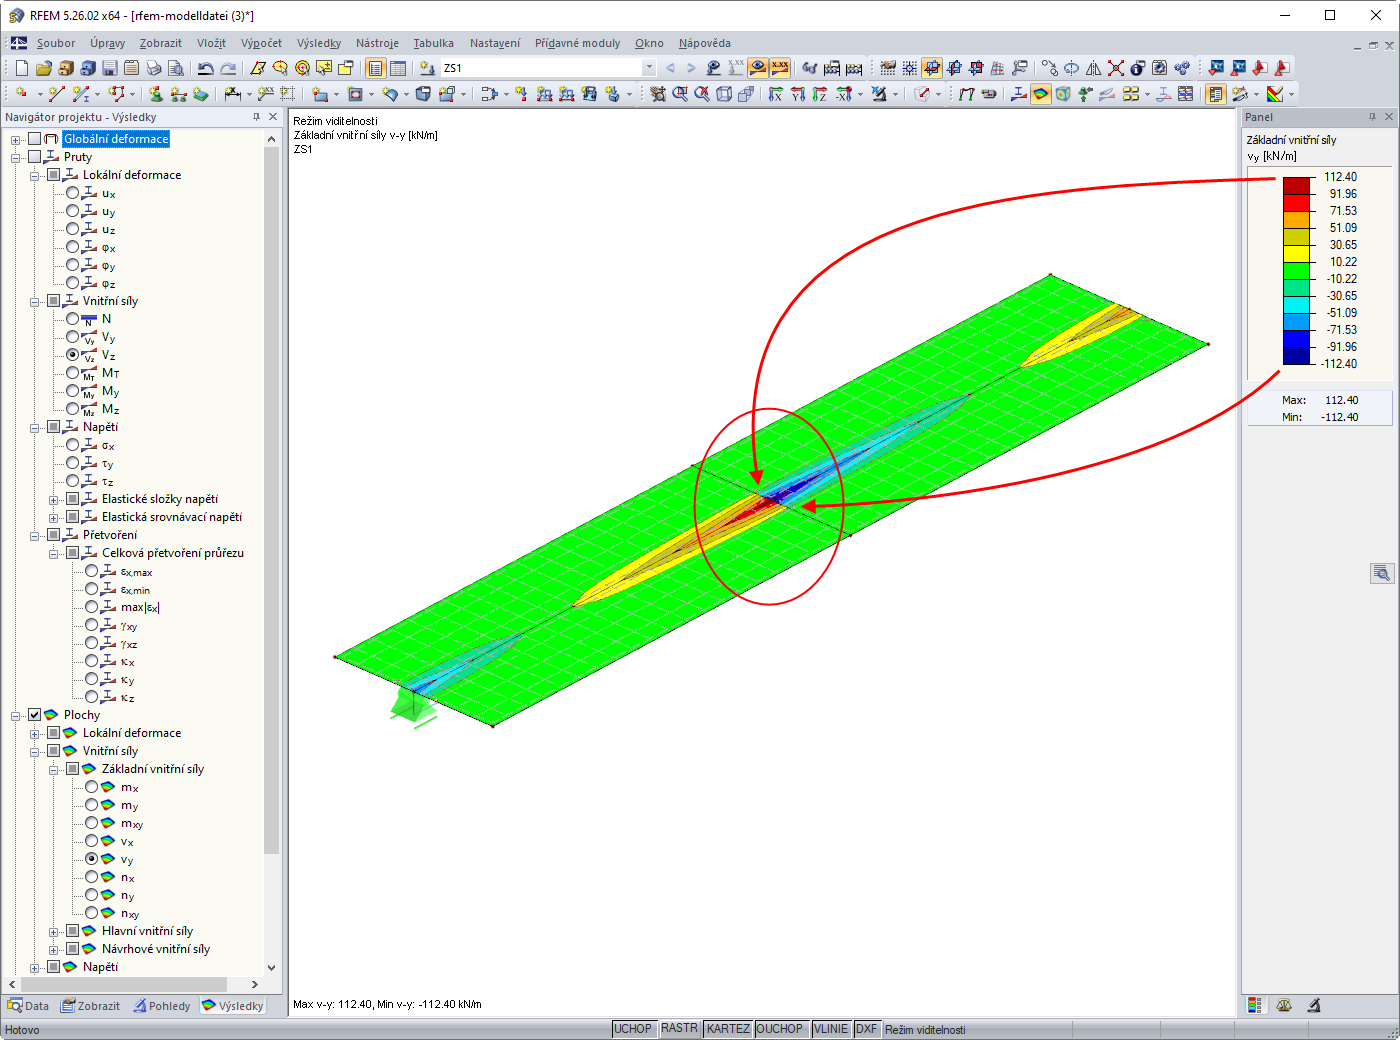Click the new line tool icon

56,94
